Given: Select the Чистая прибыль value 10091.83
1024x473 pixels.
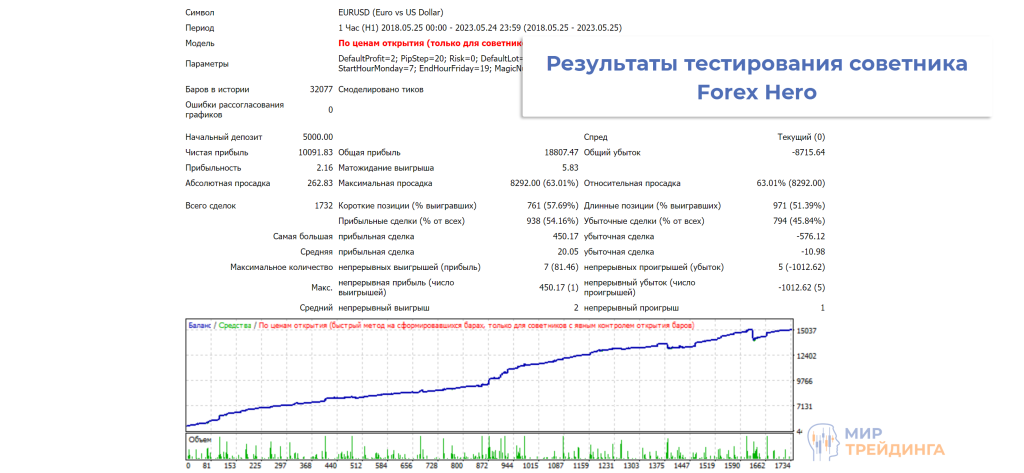Looking at the screenshot, I should pos(314,152).
